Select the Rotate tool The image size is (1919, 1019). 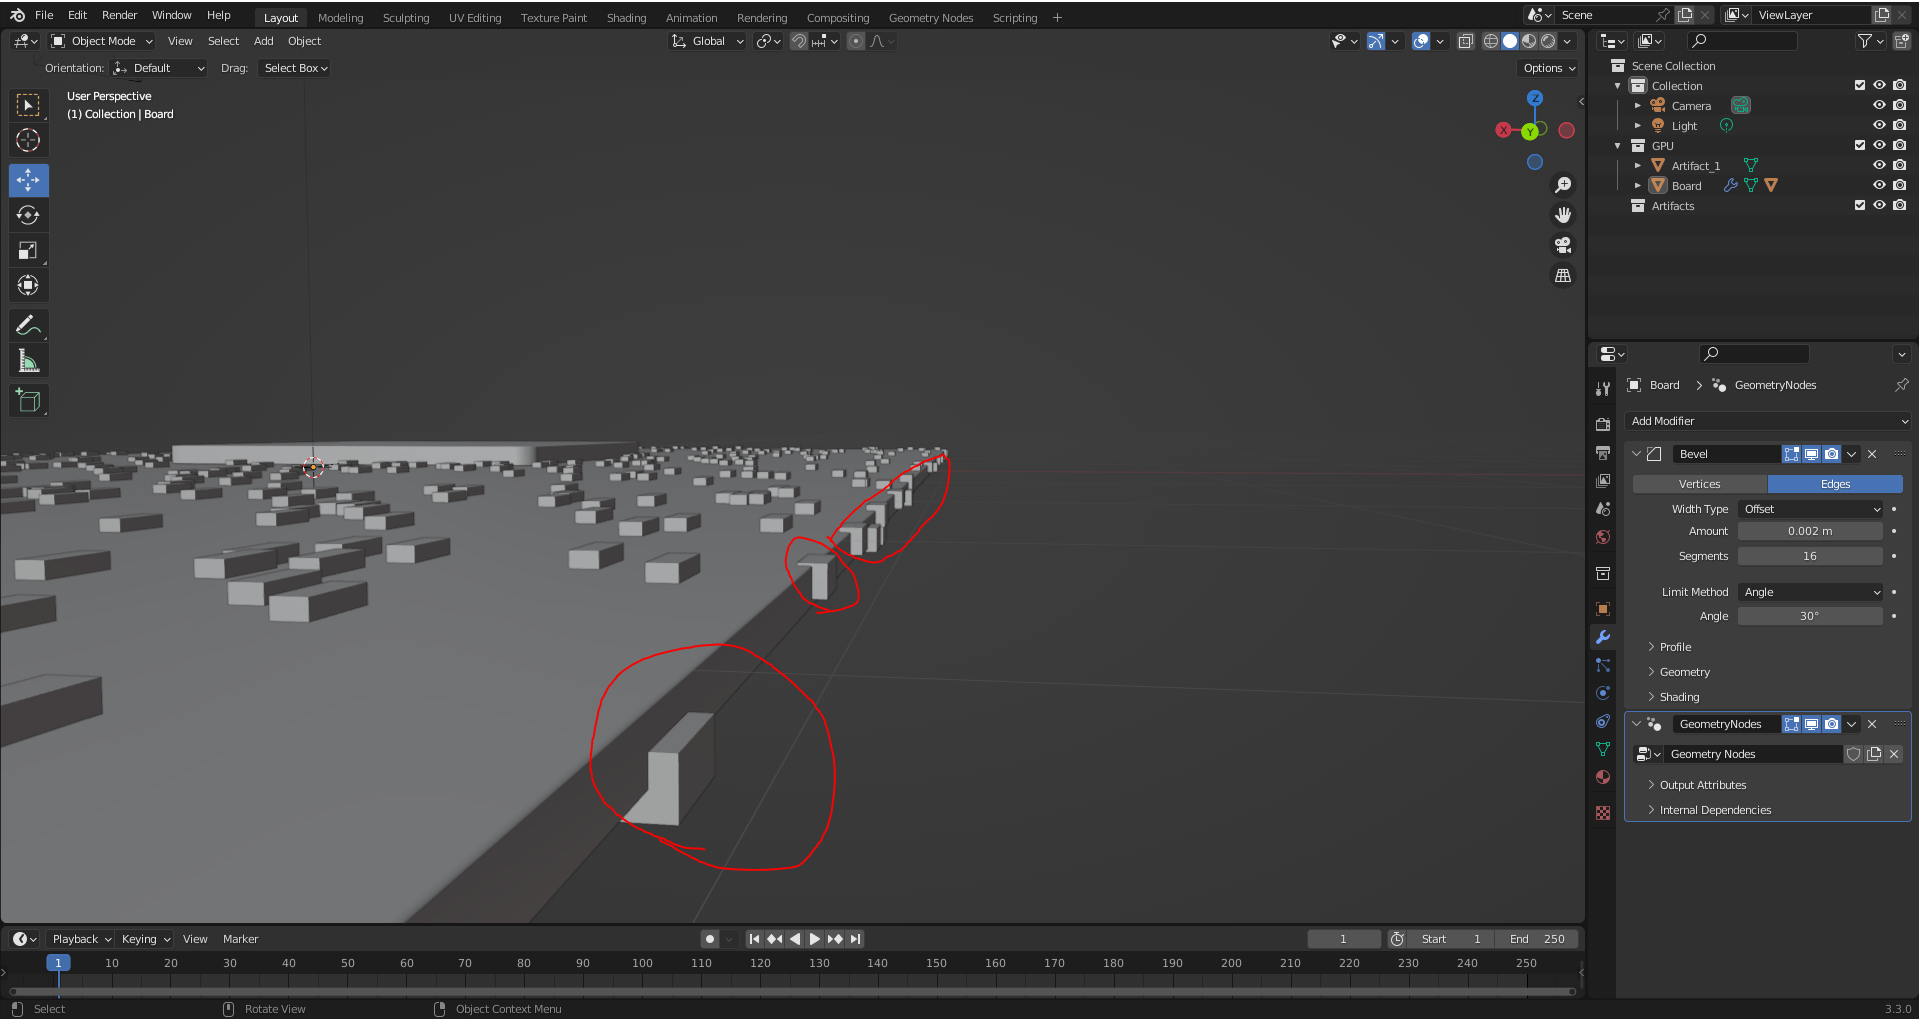point(28,214)
